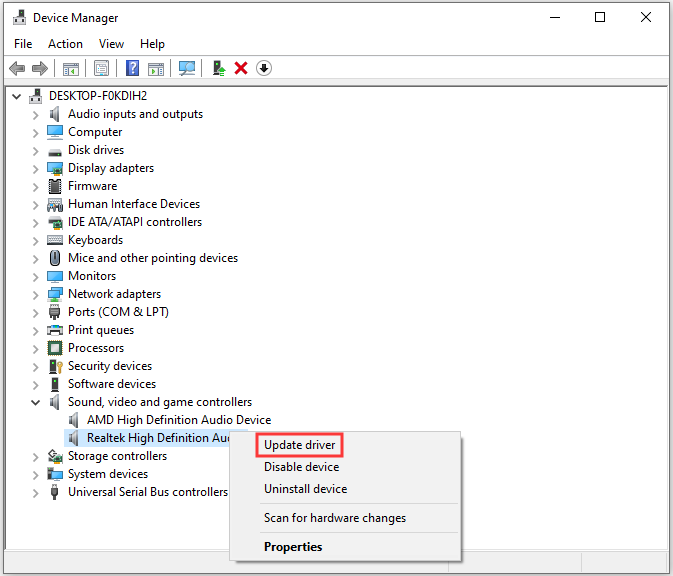Image resolution: width=673 pixels, height=576 pixels.
Task: Select the Processors label
Action: tap(96, 348)
